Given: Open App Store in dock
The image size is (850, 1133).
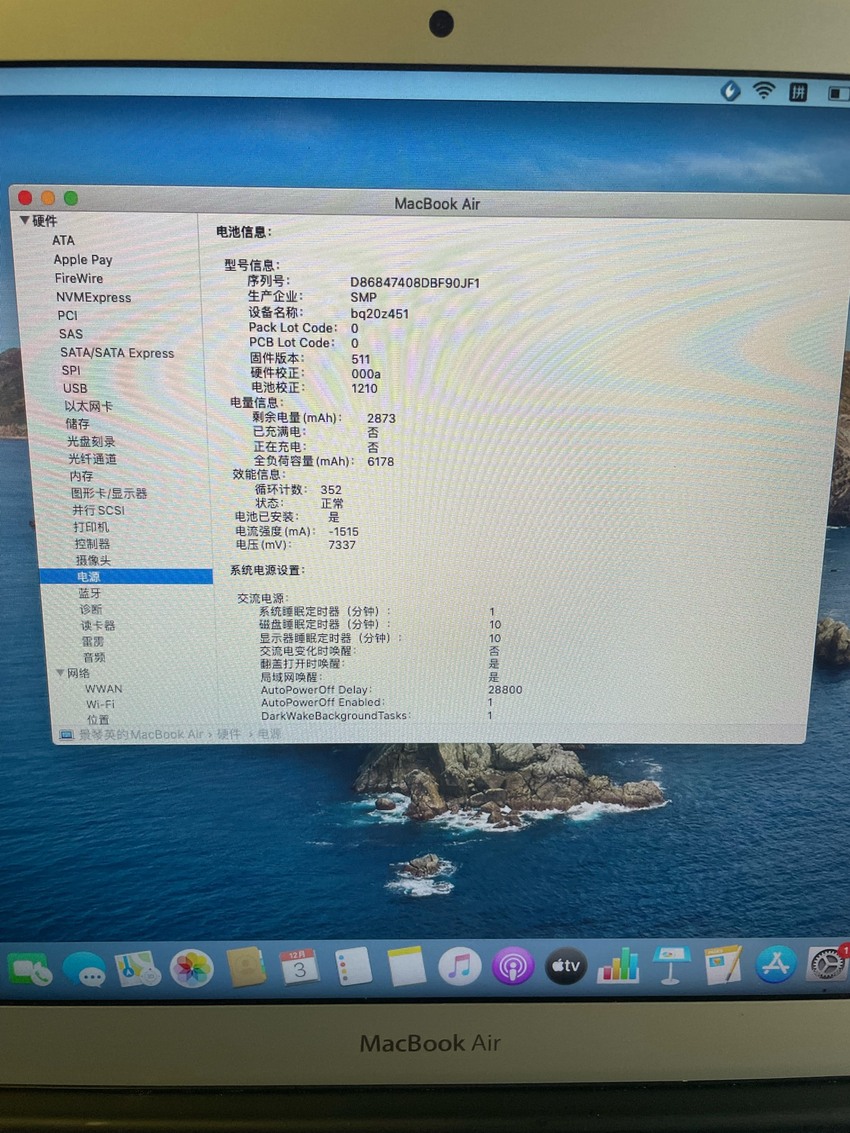Looking at the screenshot, I should point(776,964).
